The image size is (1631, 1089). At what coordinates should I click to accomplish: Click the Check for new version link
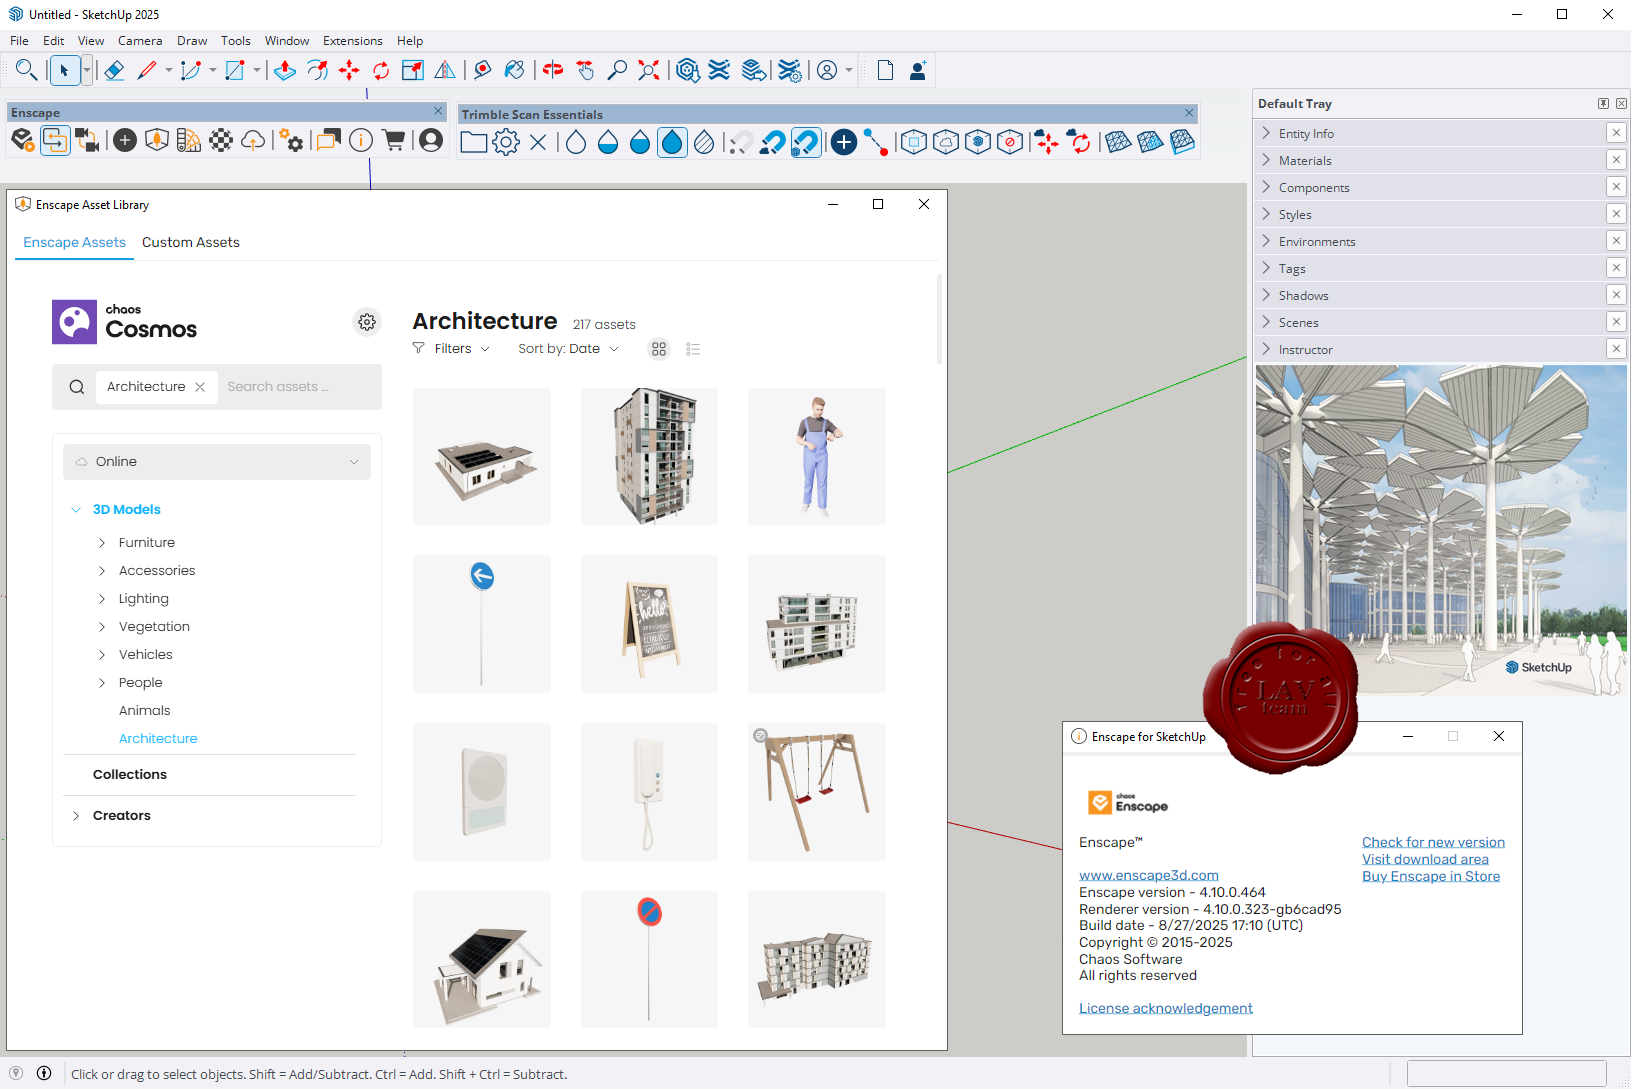(1432, 843)
